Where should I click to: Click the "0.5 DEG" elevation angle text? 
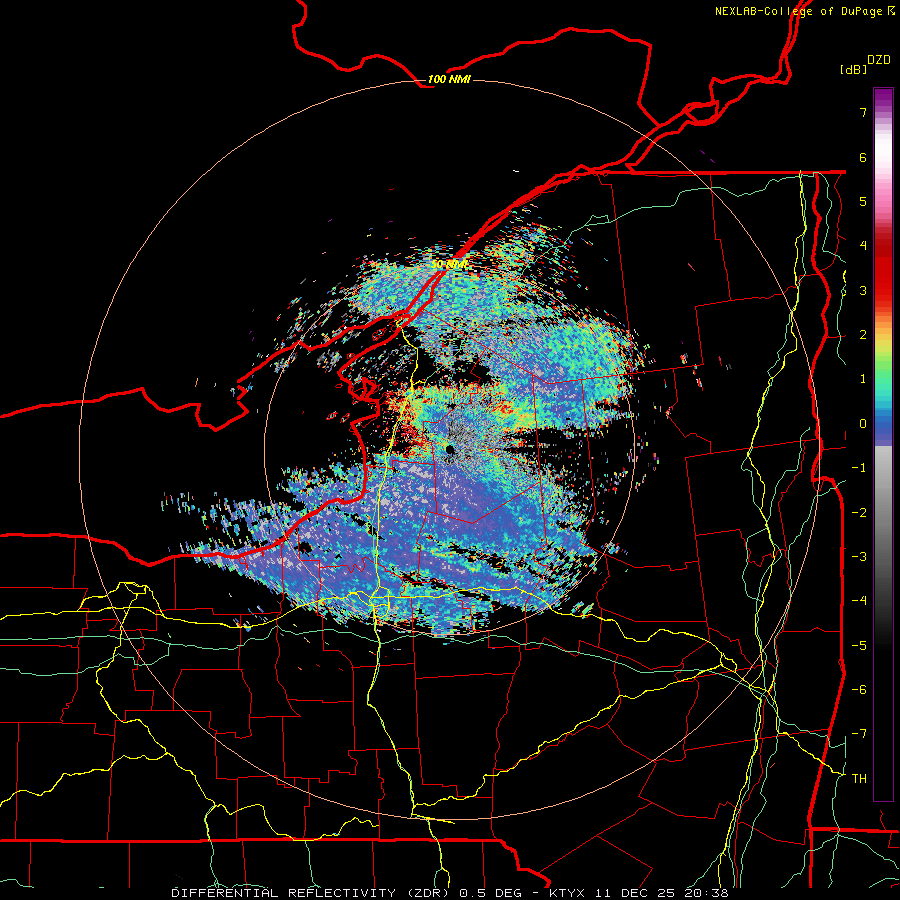[x=490, y=893]
